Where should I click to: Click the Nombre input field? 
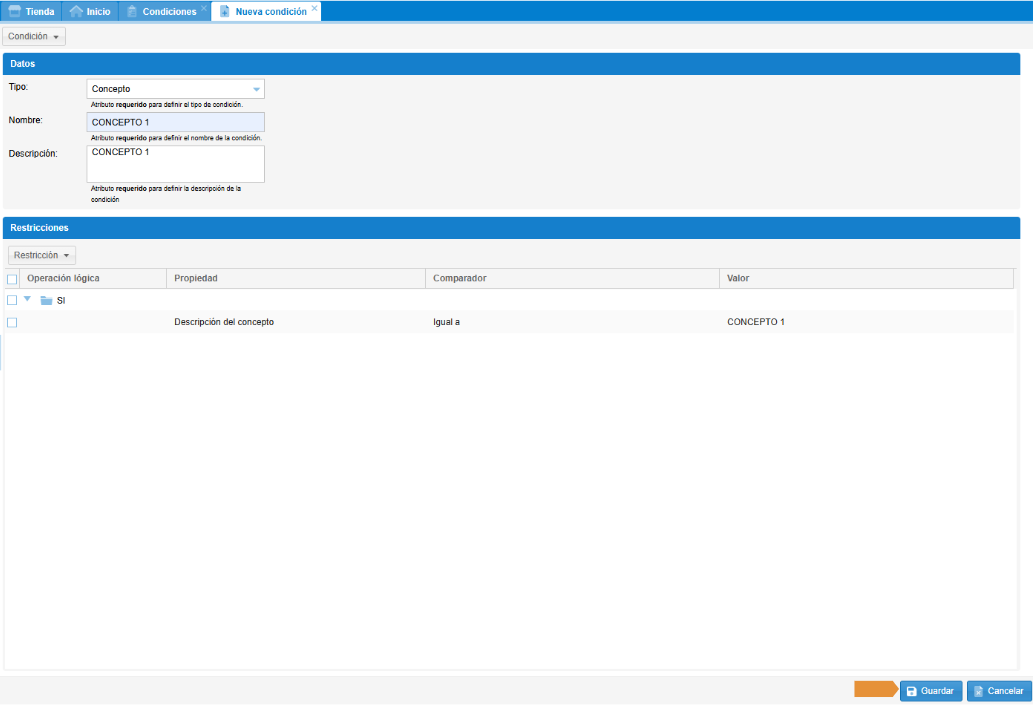tap(175, 122)
